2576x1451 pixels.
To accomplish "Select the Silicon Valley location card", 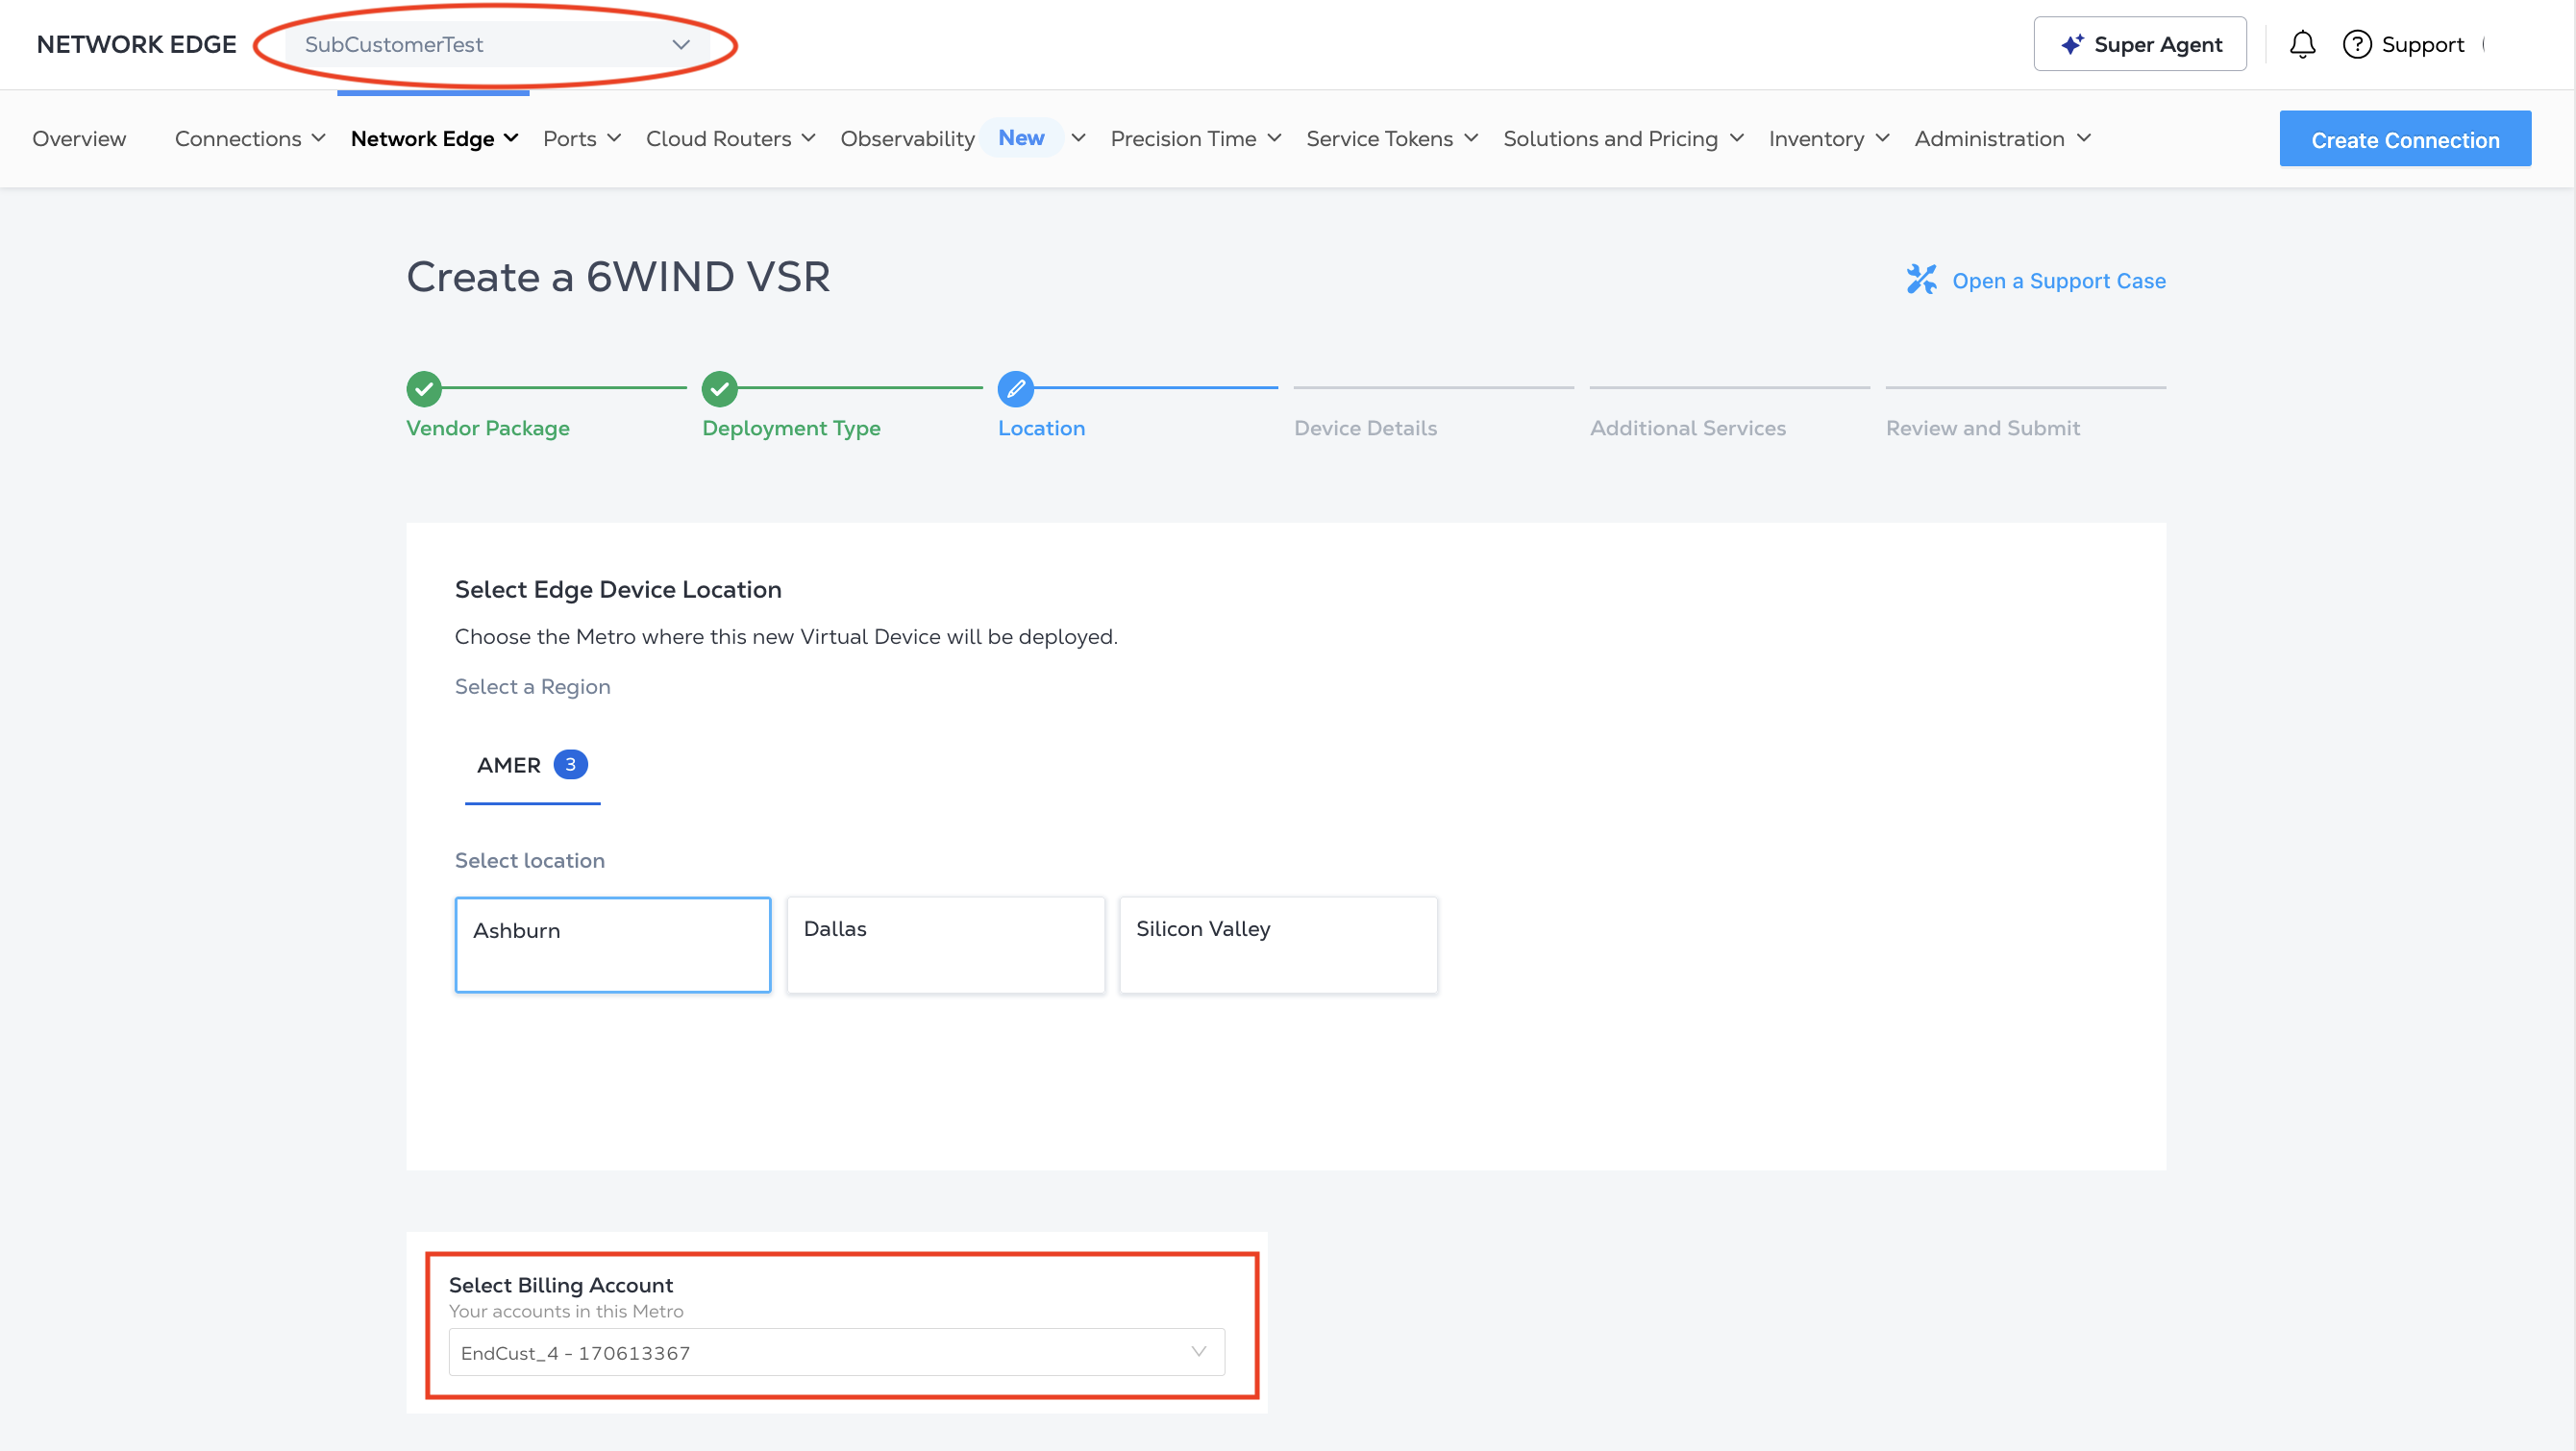I will (x=1278, y=945).
